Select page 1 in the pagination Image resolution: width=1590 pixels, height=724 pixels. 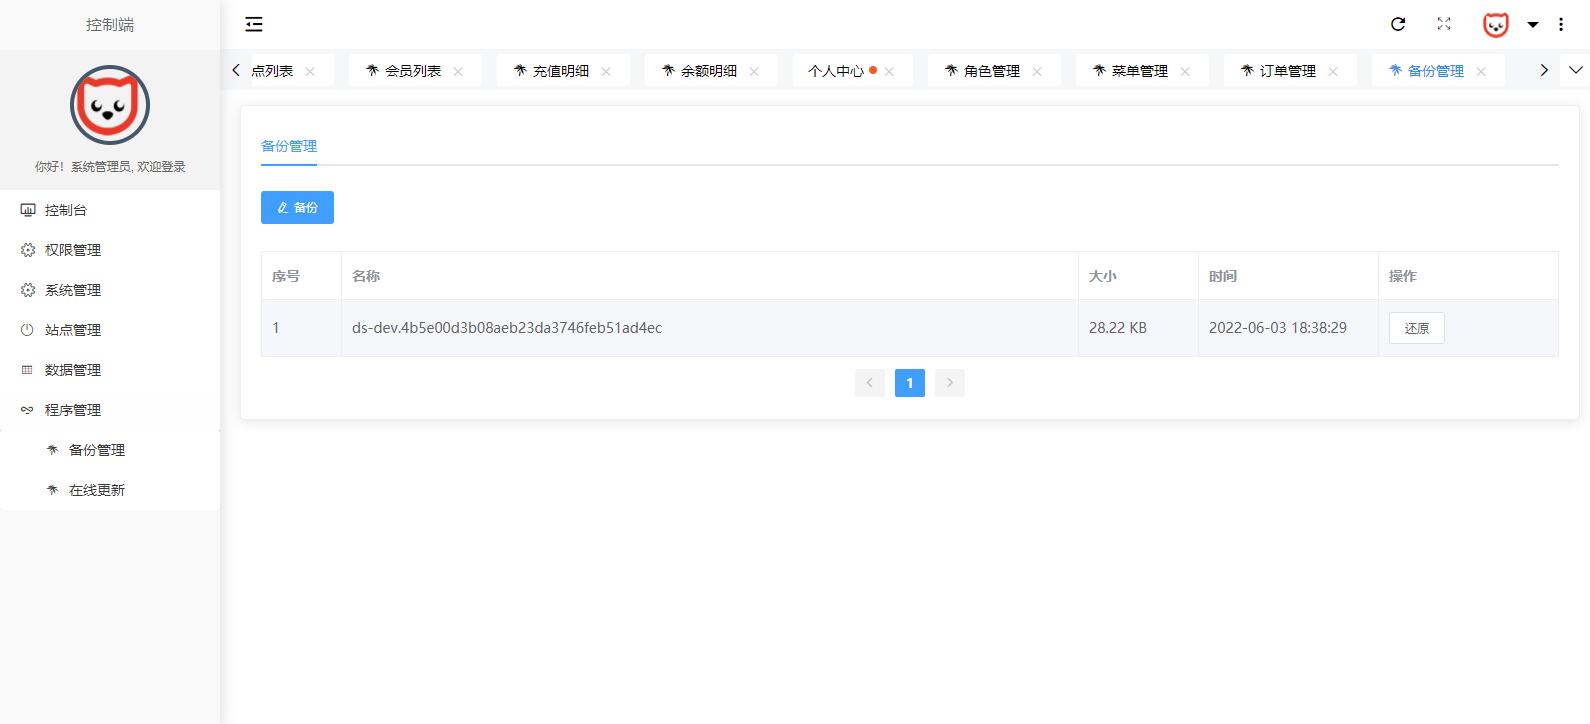pos(909,383)
